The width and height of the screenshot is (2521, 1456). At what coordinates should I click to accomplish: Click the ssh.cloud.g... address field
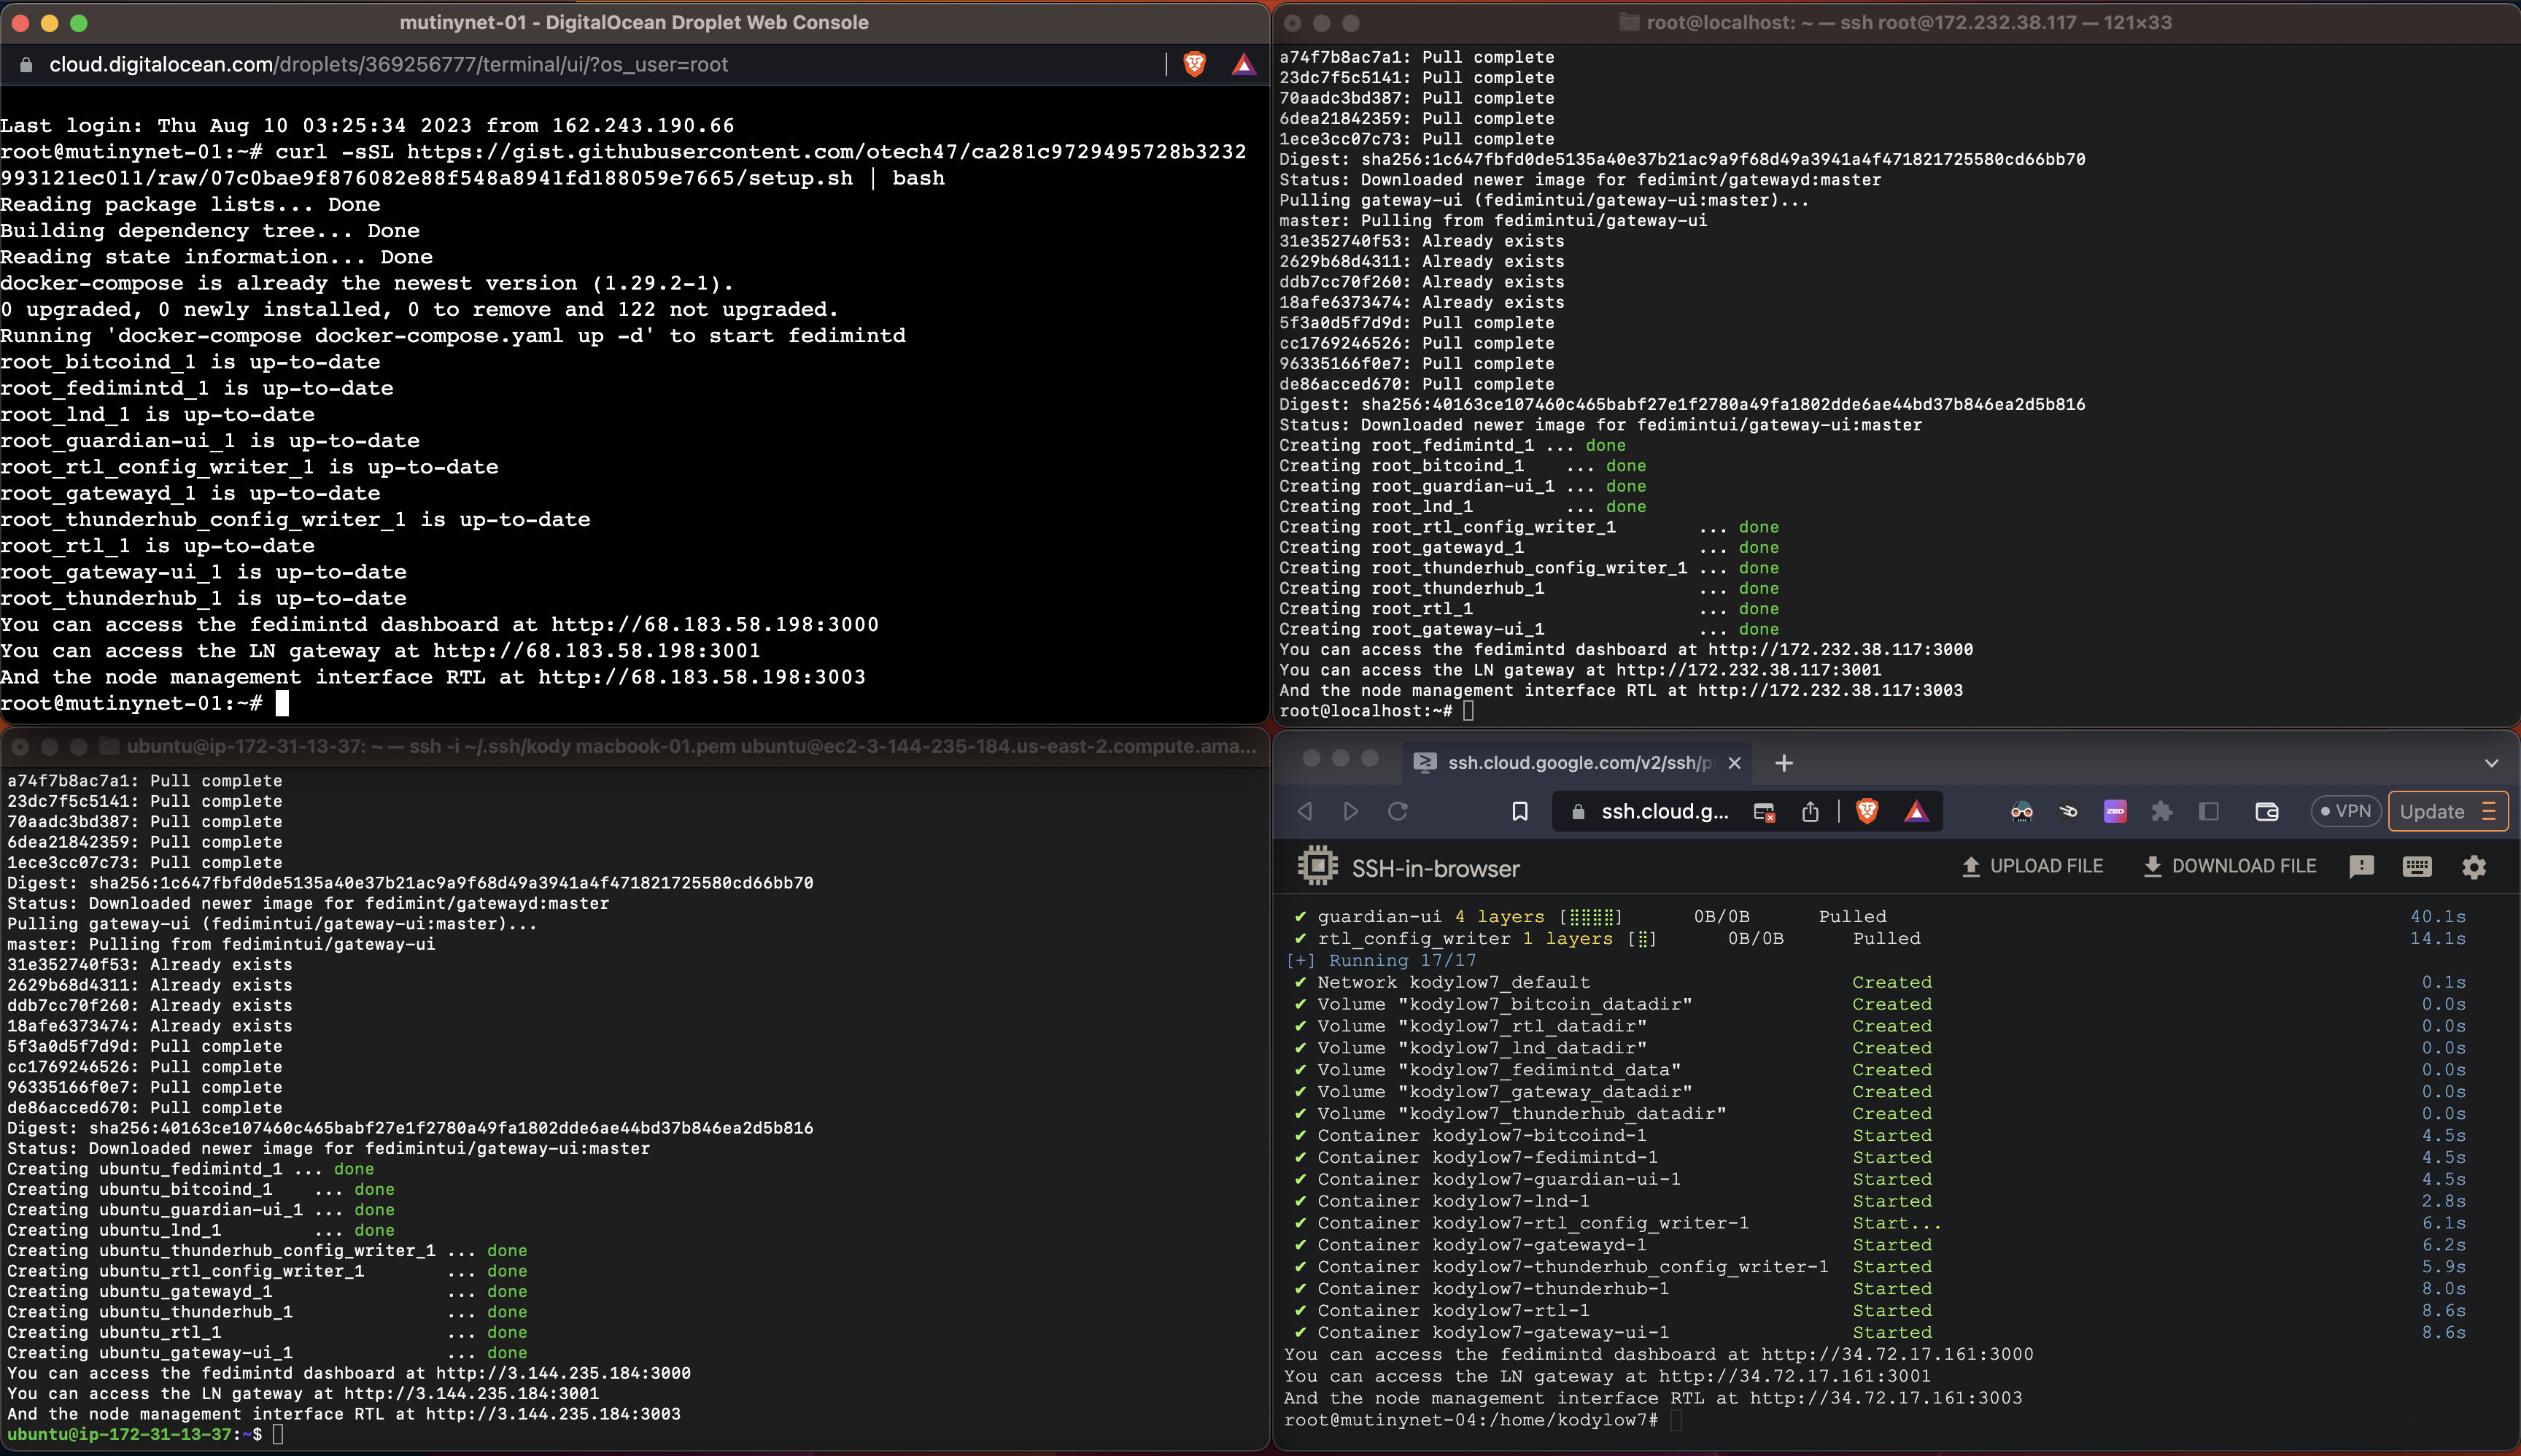pos(1665,811)
